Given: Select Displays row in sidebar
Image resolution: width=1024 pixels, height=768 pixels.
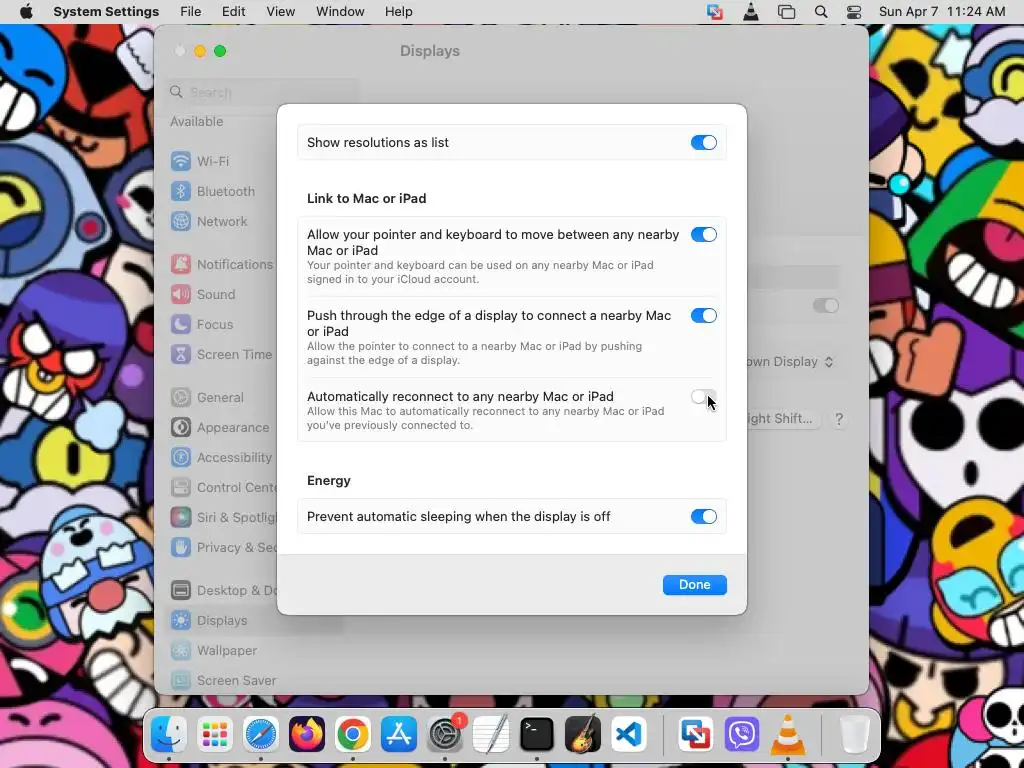Looking at the screenshot, I should 255,621.
